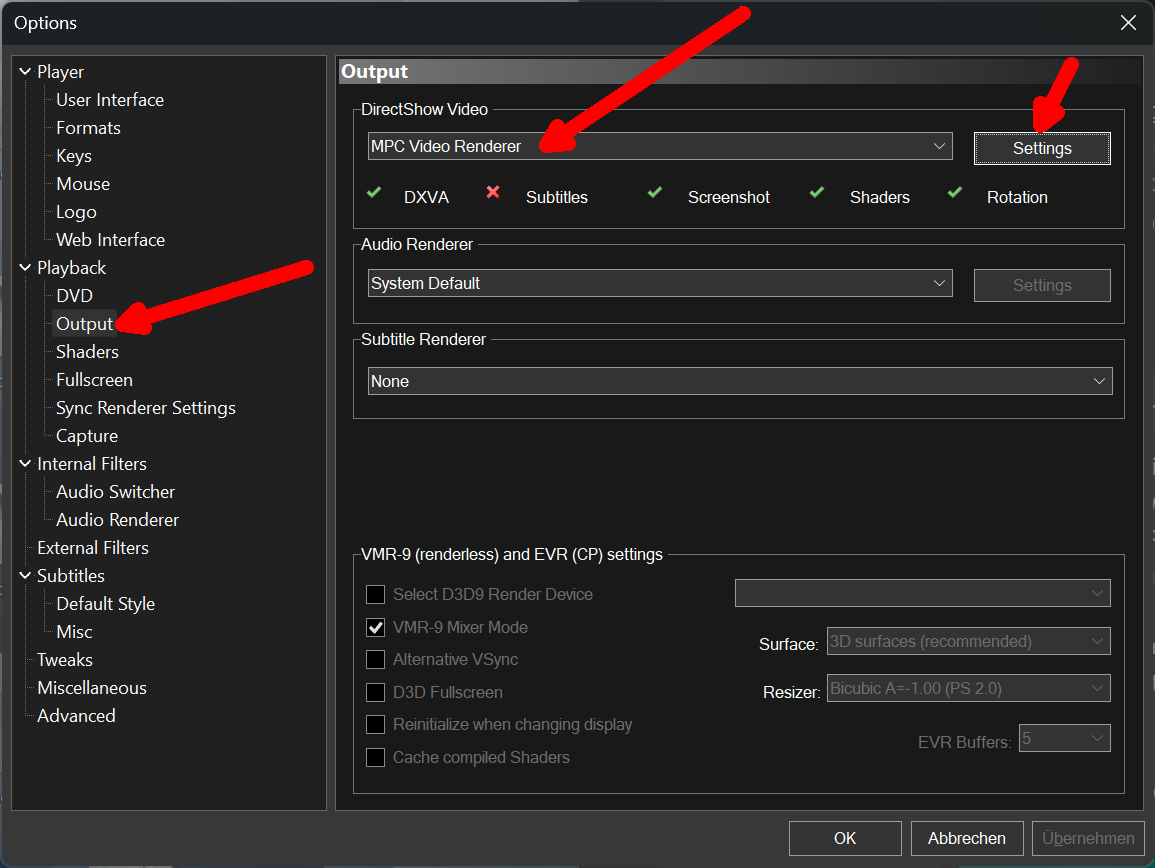Toggle Cache compiled Shaders checkbox
Image resolution: width=1155 pixels, height=868 pixels.
[376, 757]
